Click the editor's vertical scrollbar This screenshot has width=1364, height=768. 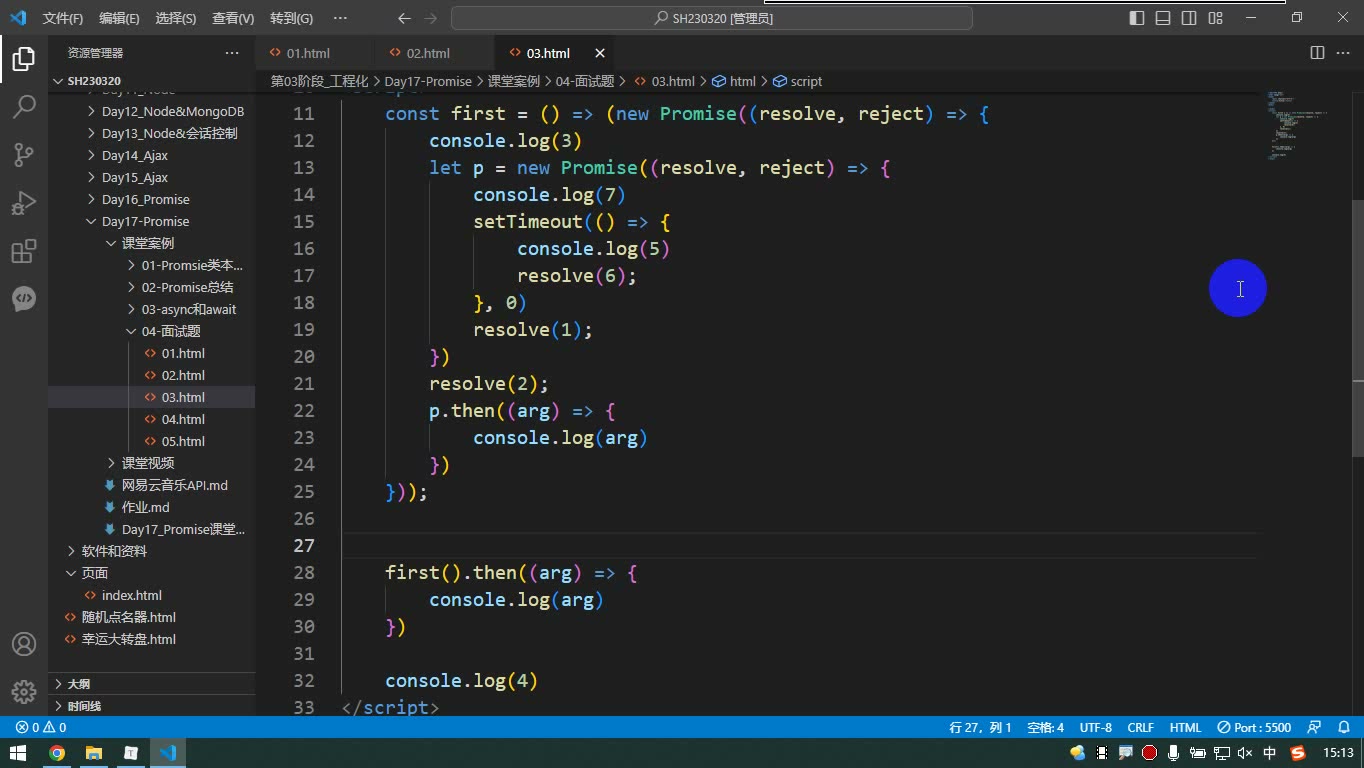tap(1357, 330)
